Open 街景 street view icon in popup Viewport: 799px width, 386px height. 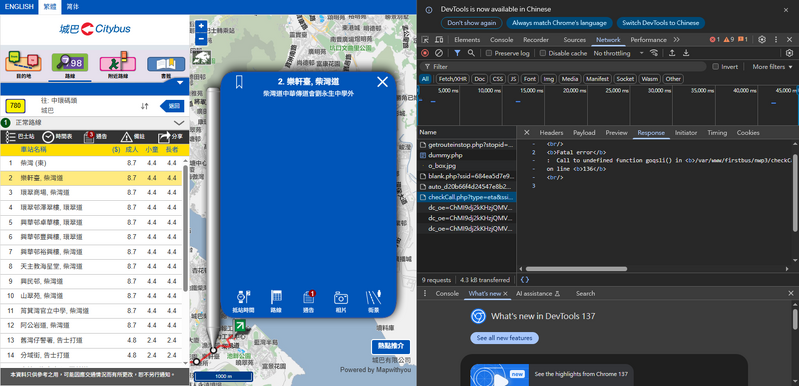374,301
